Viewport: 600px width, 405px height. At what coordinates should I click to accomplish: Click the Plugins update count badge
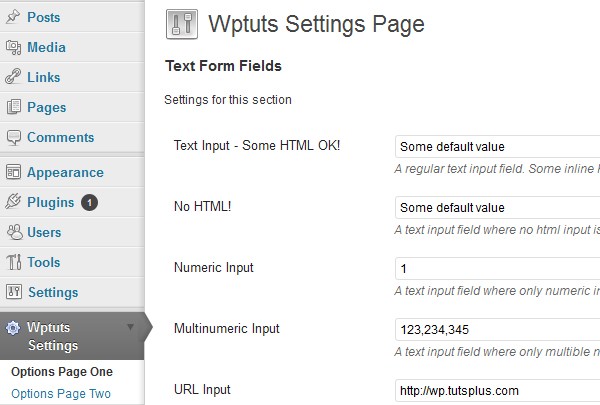coord(89,202)
